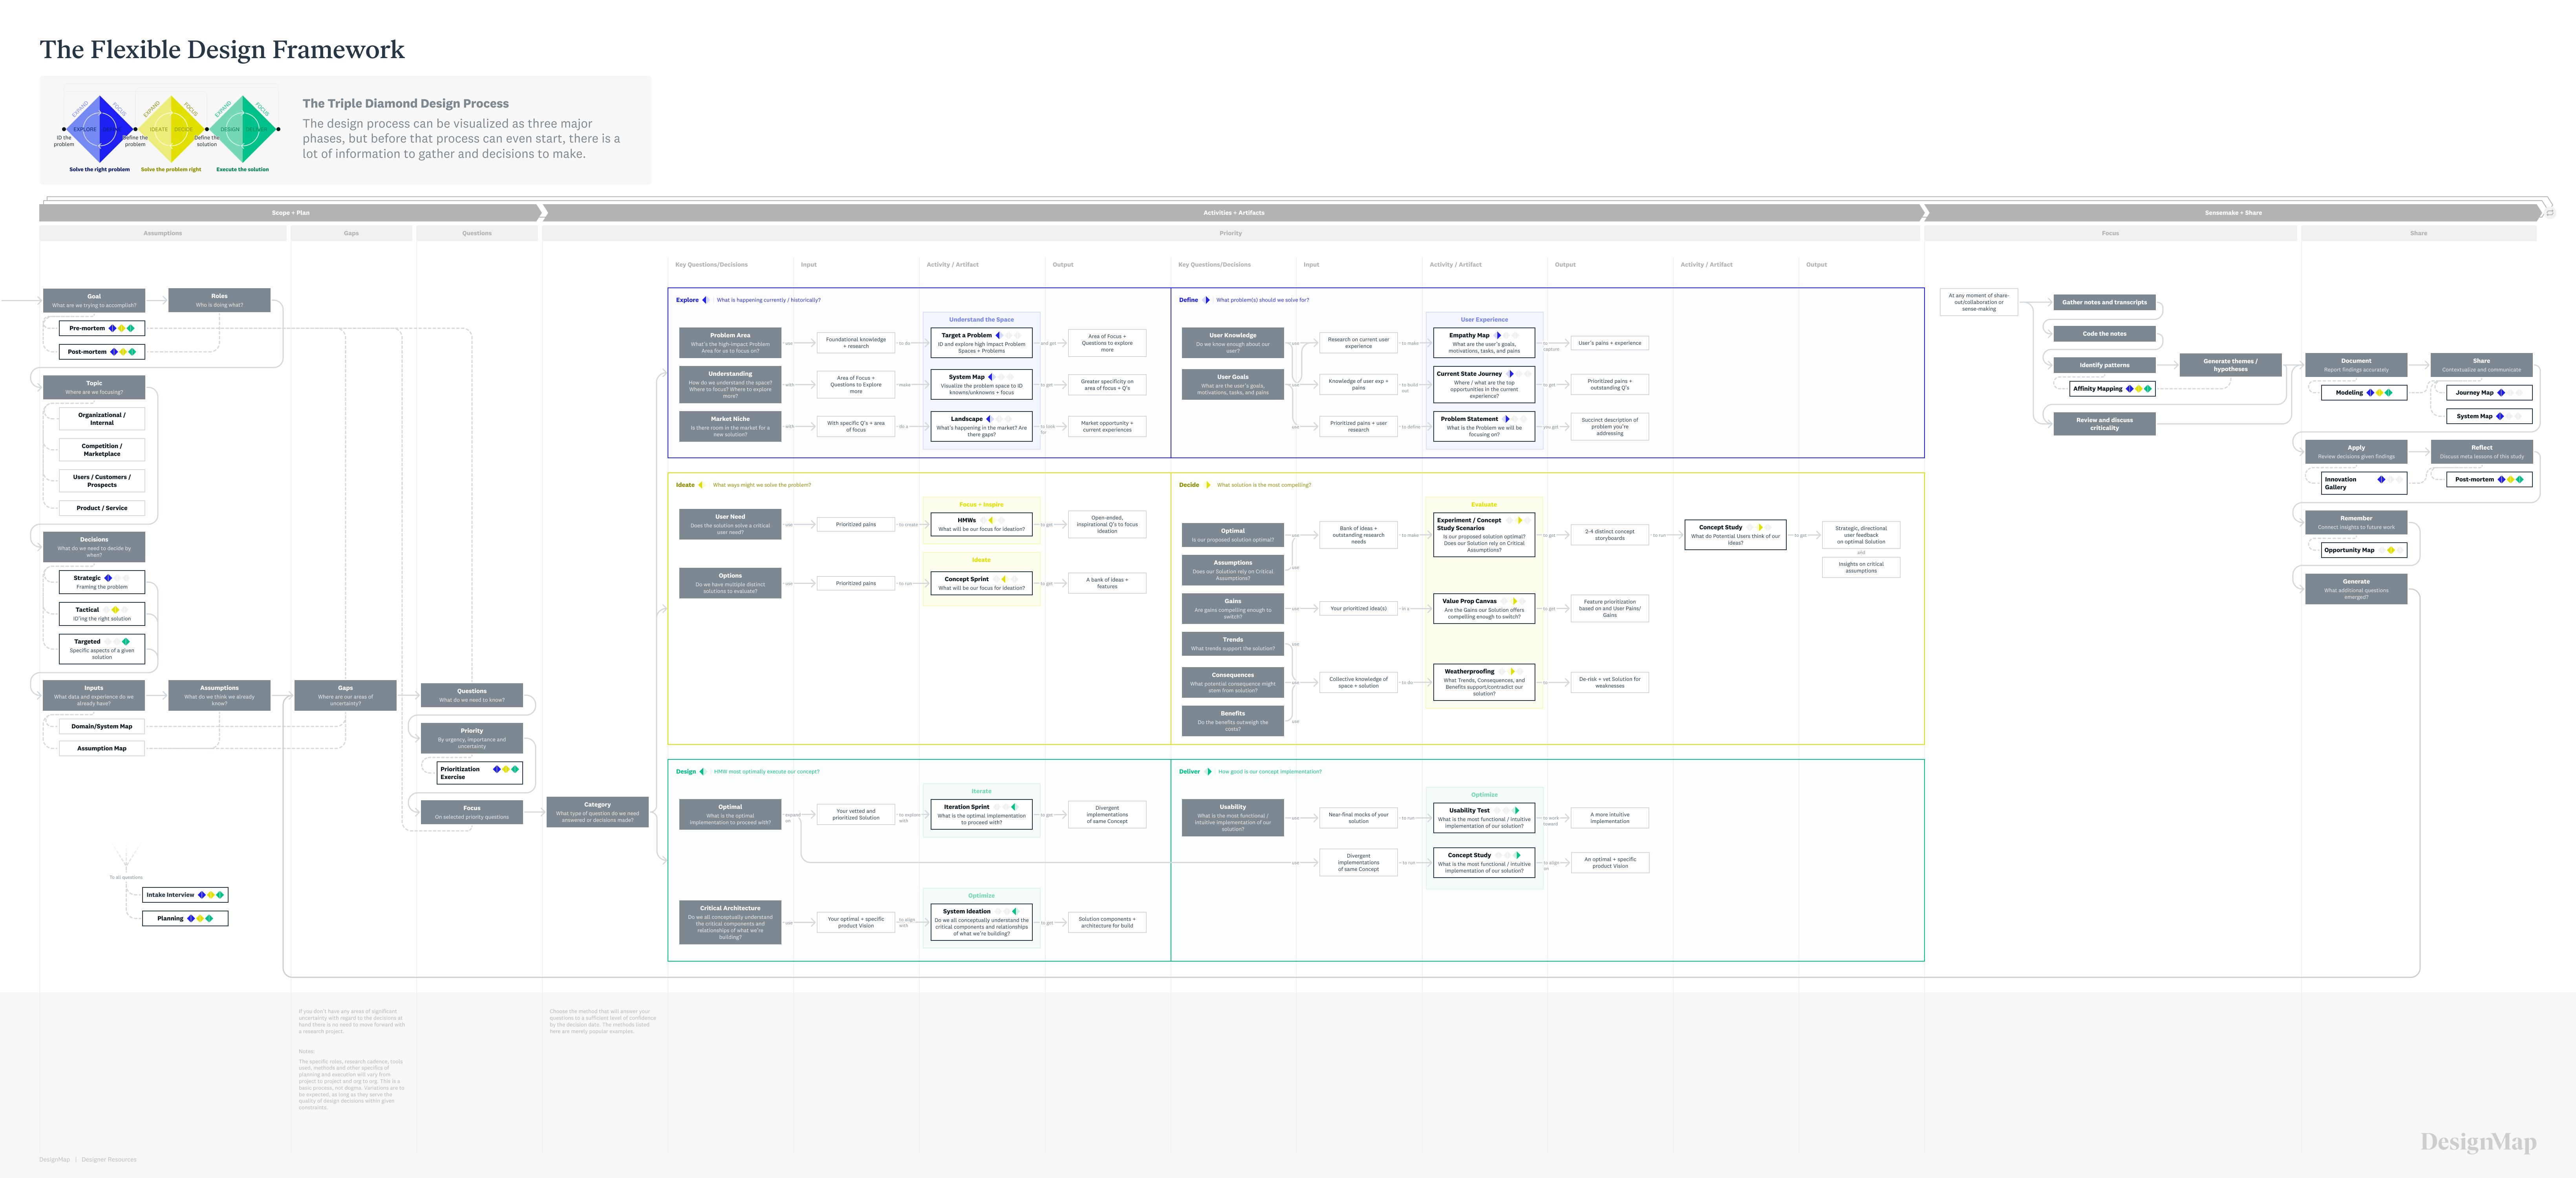
Task: Click the blue Explore diamond in header graphic
Action: 100,129
